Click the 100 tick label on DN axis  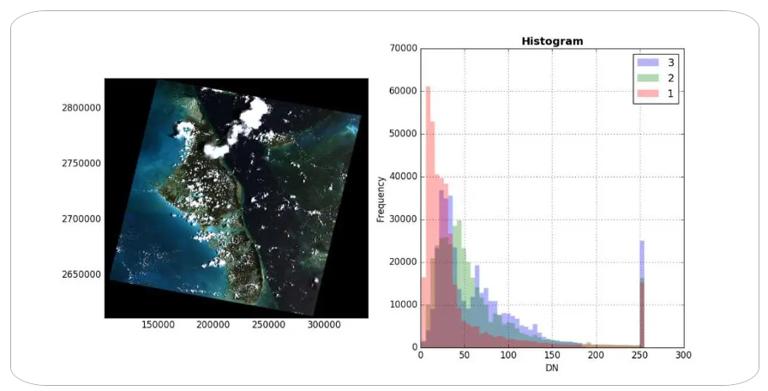pyautogui.click(x=508, y=355)
